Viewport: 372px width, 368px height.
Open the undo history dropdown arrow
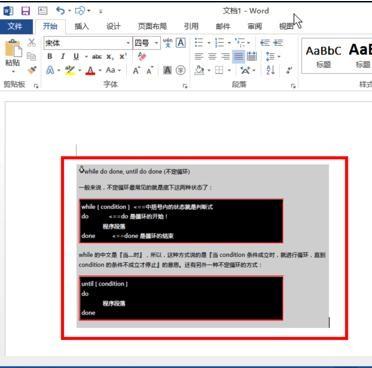coord(70,11)
